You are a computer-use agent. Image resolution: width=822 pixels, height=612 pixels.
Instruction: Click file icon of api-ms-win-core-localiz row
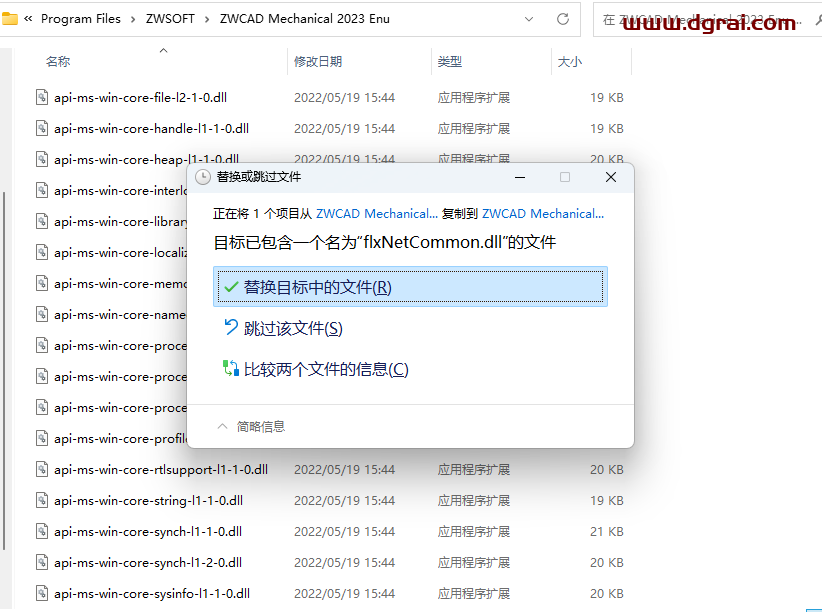click(x=42, y=252)
